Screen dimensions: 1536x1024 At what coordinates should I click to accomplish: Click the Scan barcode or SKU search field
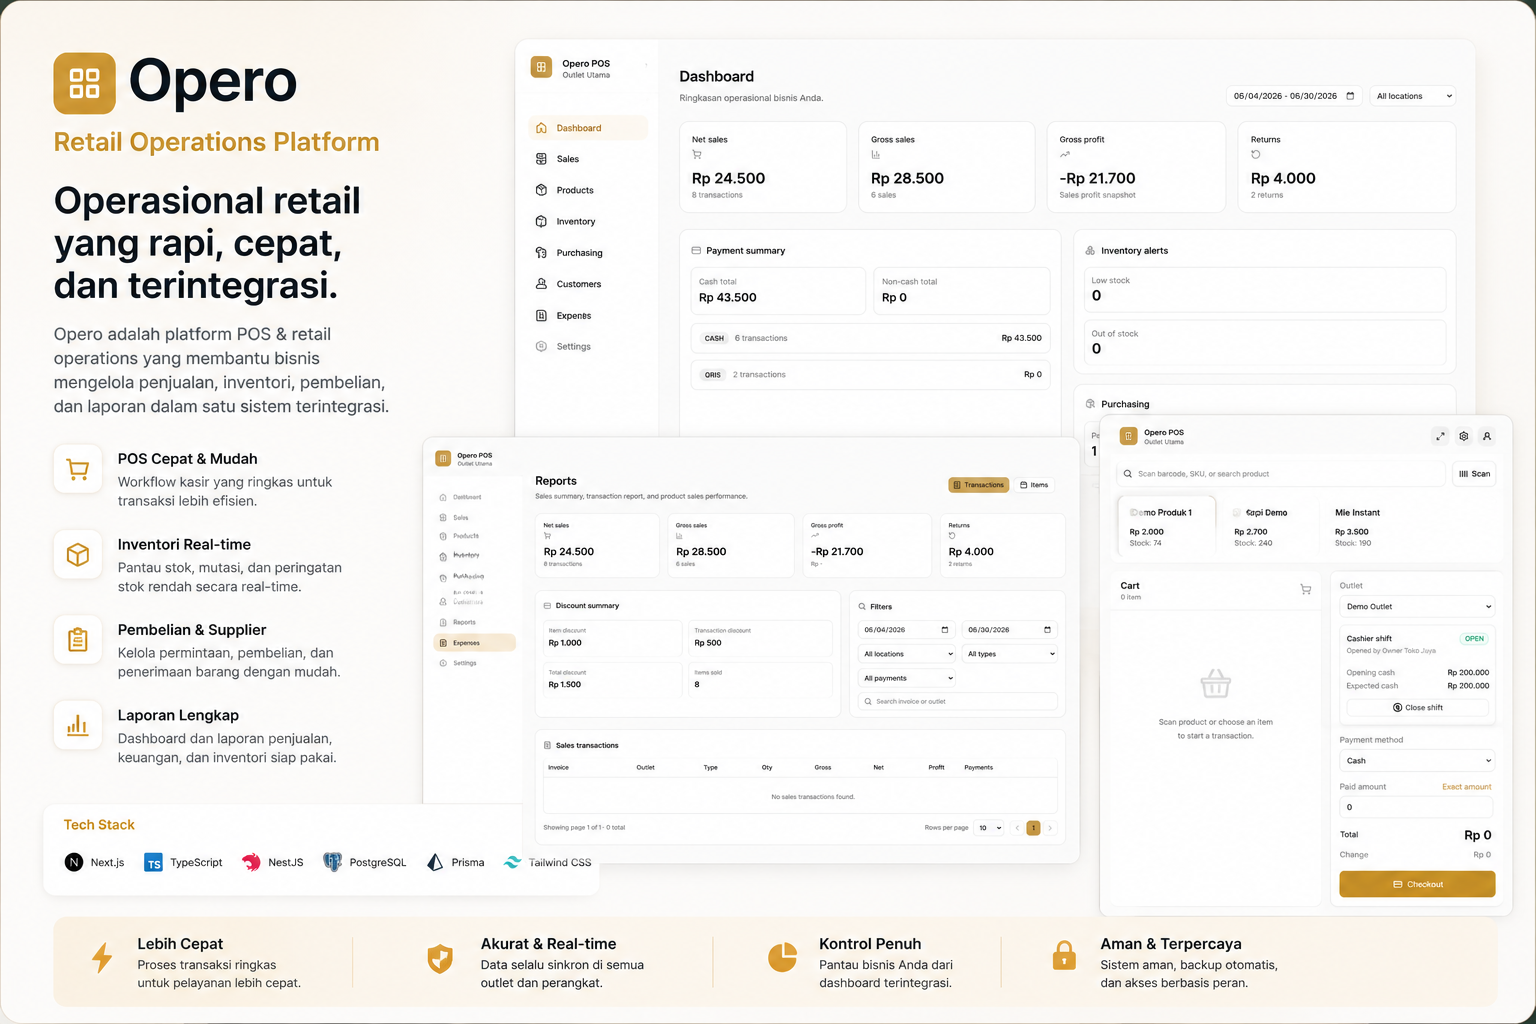click(1281, 474)
